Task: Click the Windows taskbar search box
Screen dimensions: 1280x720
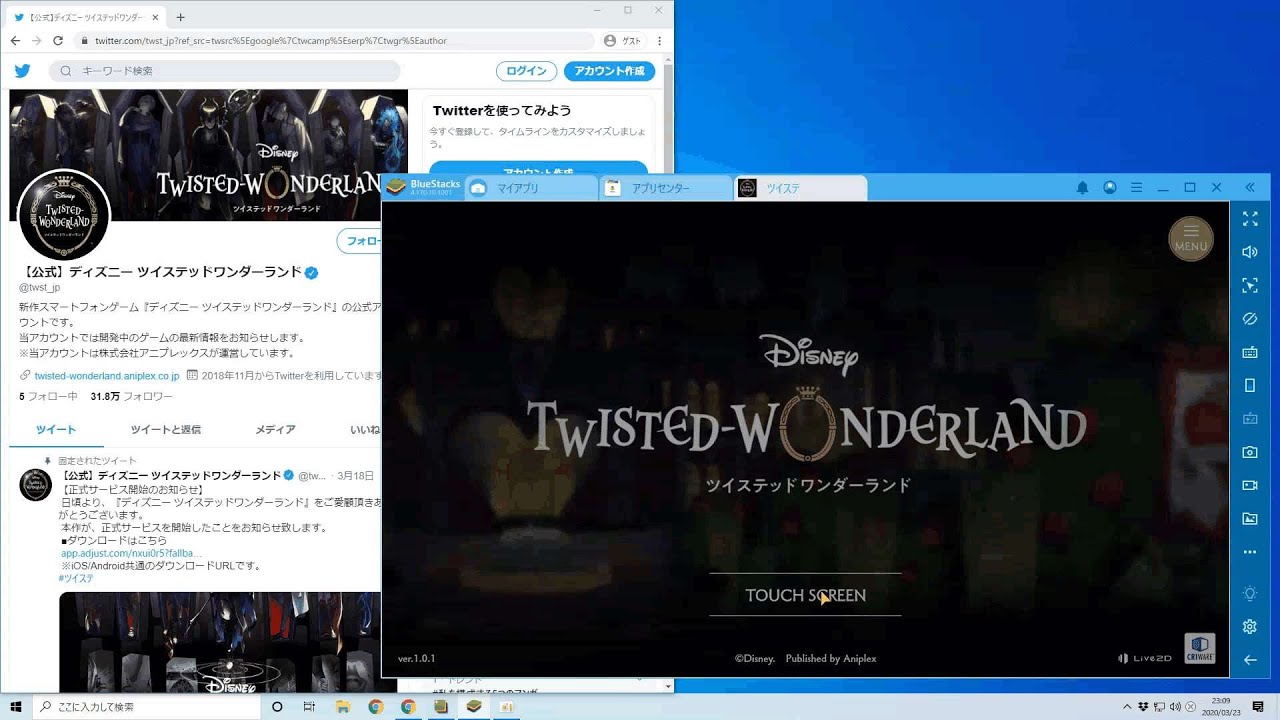Action: pos(146,707)
